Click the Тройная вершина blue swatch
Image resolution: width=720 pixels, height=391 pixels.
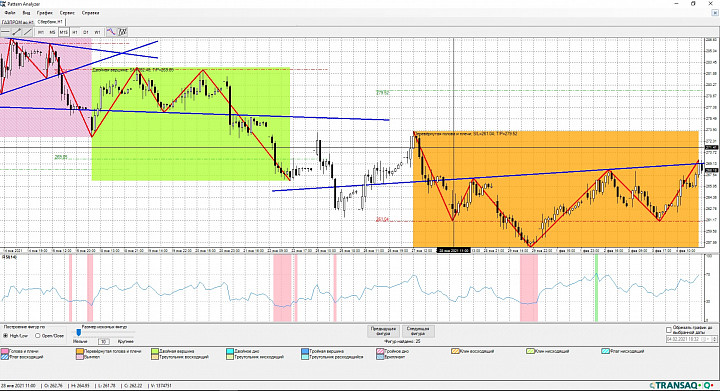305,351
